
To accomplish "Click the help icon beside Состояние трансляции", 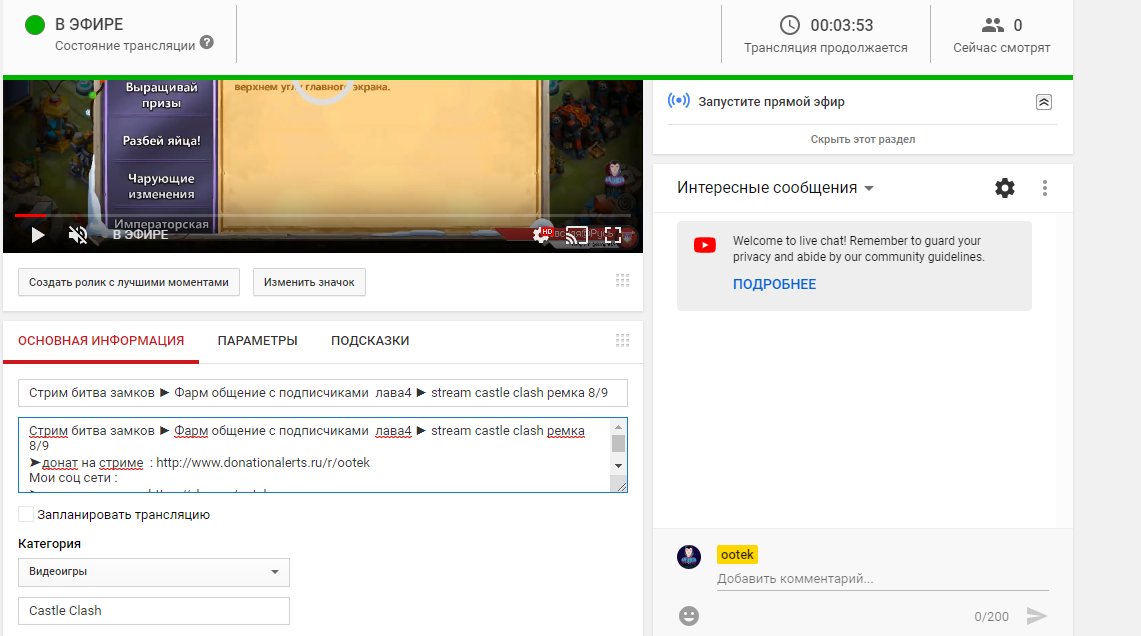I will coord(207,42).
